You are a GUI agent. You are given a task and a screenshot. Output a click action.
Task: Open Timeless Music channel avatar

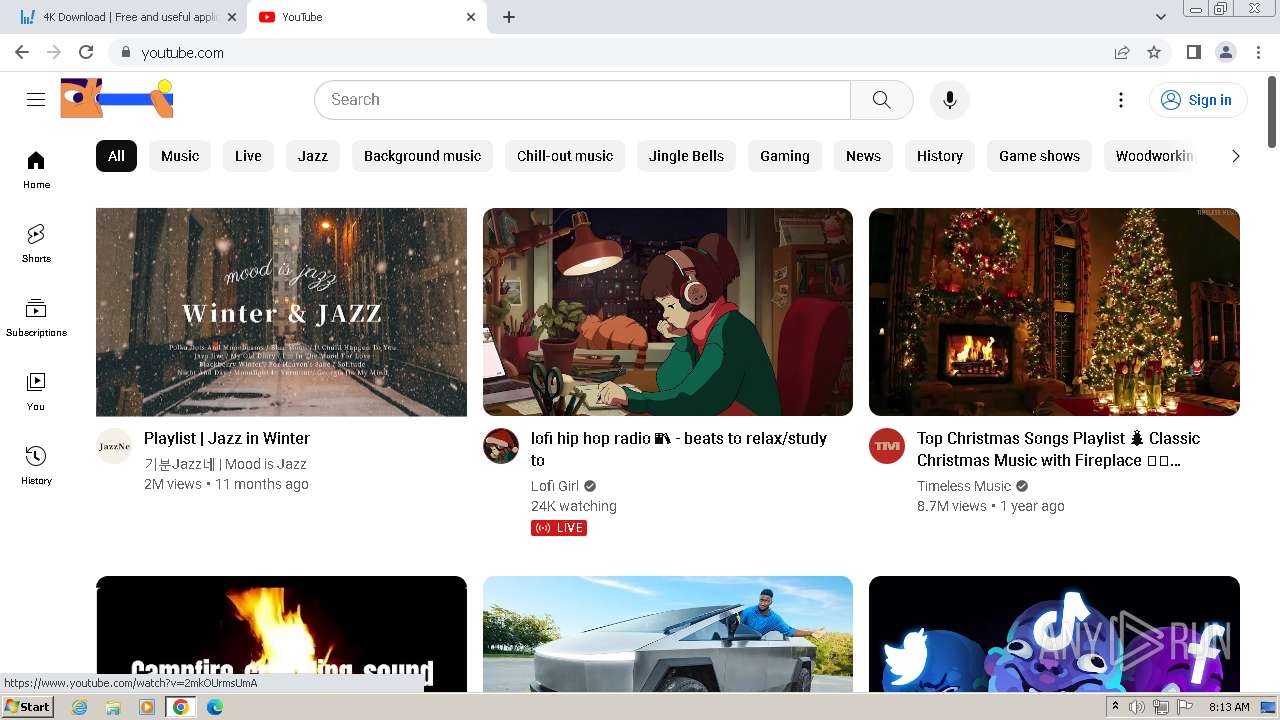887,446
